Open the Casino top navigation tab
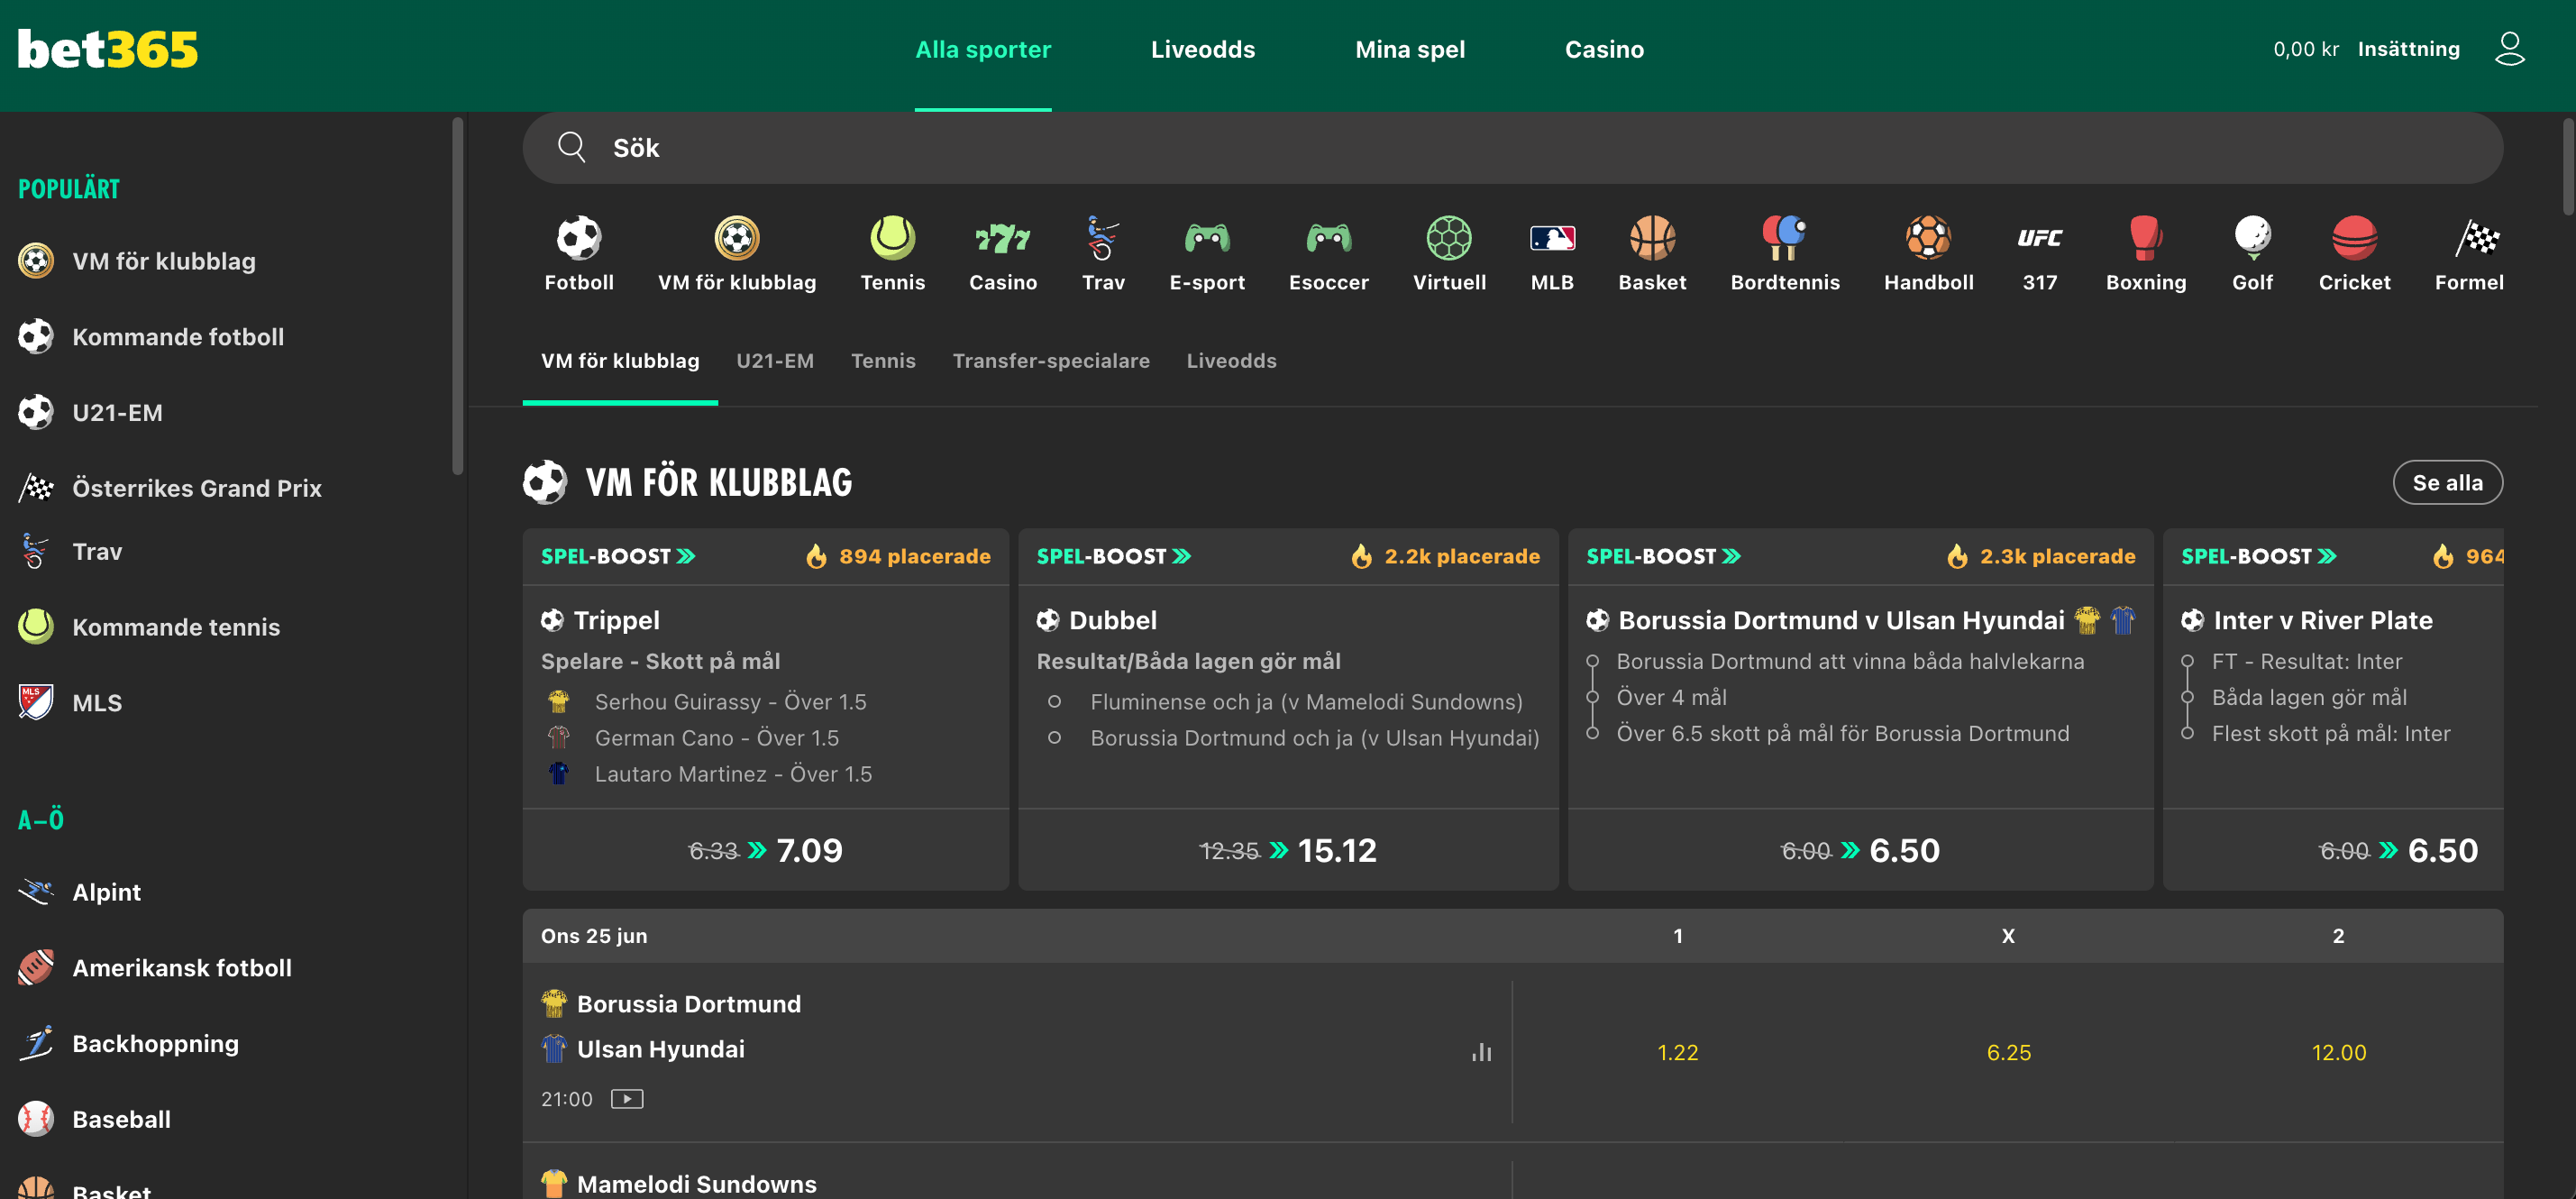Screen dimensions: 2576x1199 pyautogui.click(x=1603, y=49)
